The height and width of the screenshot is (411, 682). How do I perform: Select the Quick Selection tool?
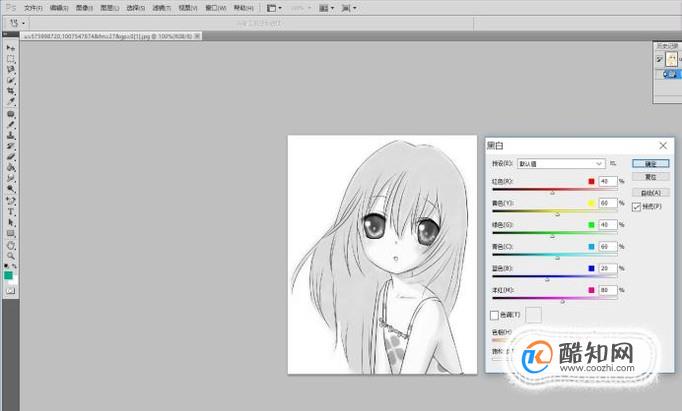[10, 80]
